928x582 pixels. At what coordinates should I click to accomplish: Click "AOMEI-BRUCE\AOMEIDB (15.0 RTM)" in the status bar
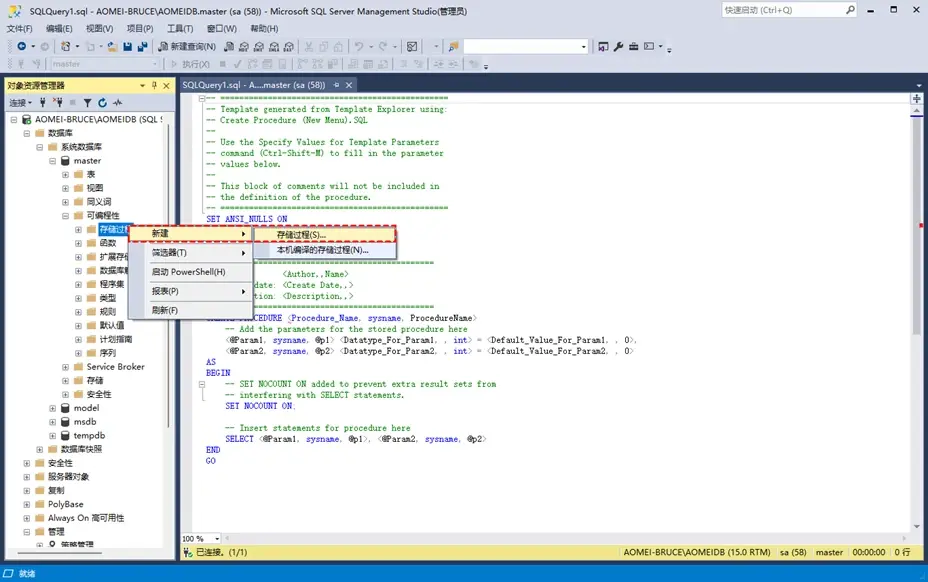pyautogui.click(x=697, y=552)
